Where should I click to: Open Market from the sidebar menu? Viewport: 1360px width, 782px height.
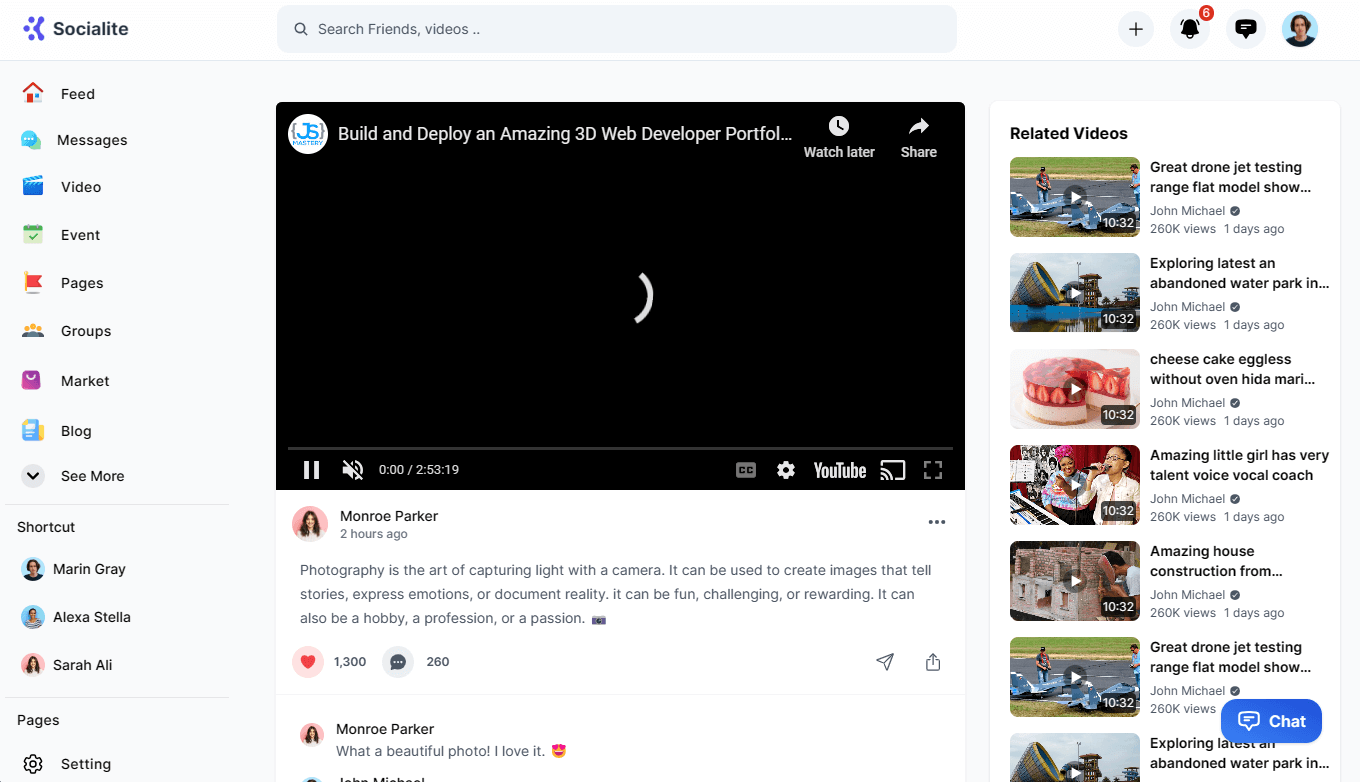[x=85, y=381]
